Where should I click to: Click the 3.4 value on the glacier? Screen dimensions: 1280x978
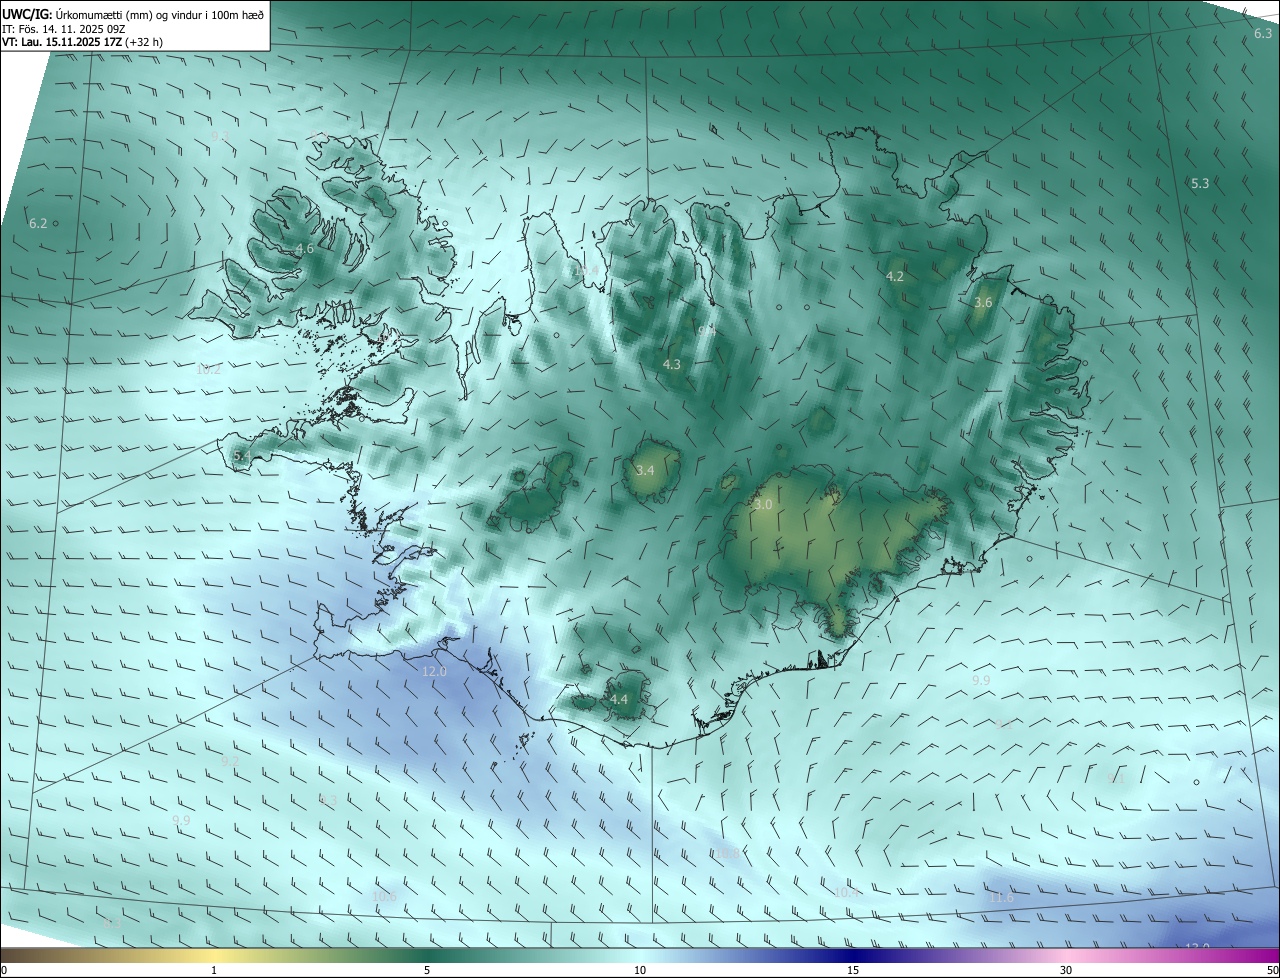coord(645,470)
